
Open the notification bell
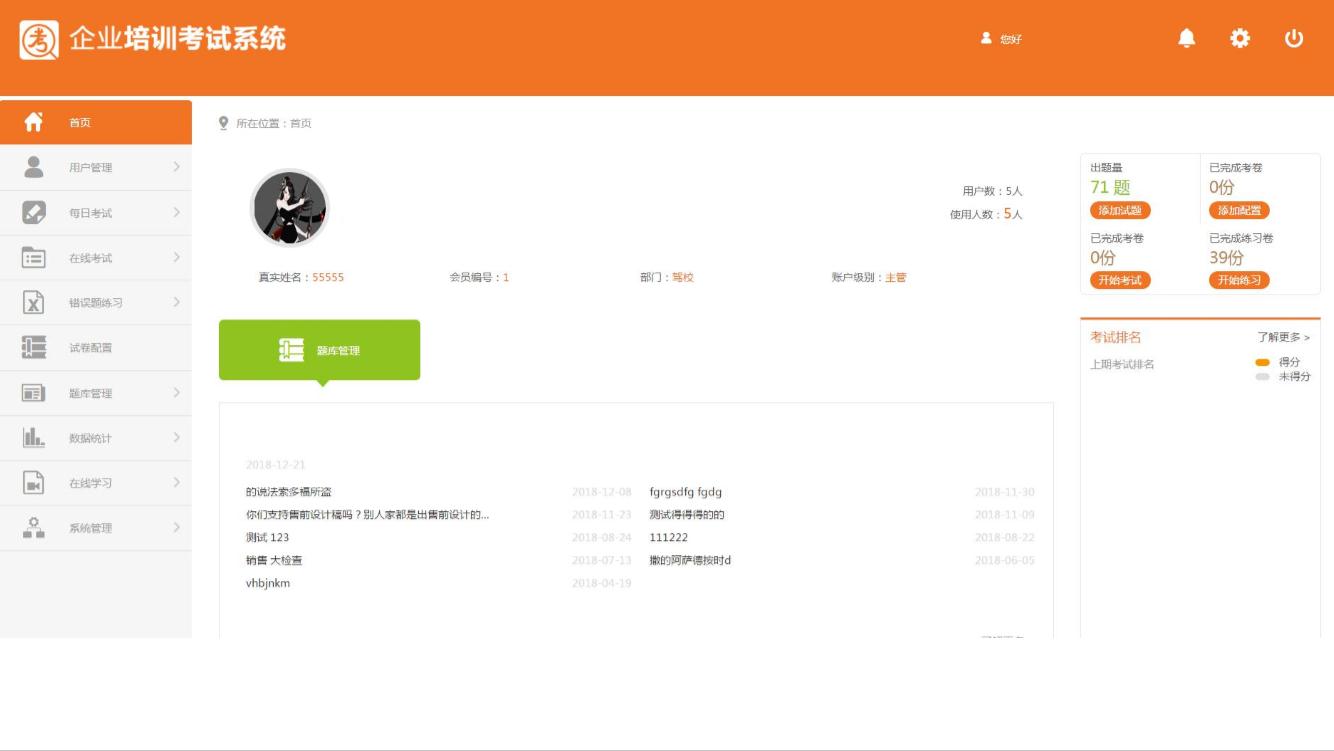(x=1187, y=39)
